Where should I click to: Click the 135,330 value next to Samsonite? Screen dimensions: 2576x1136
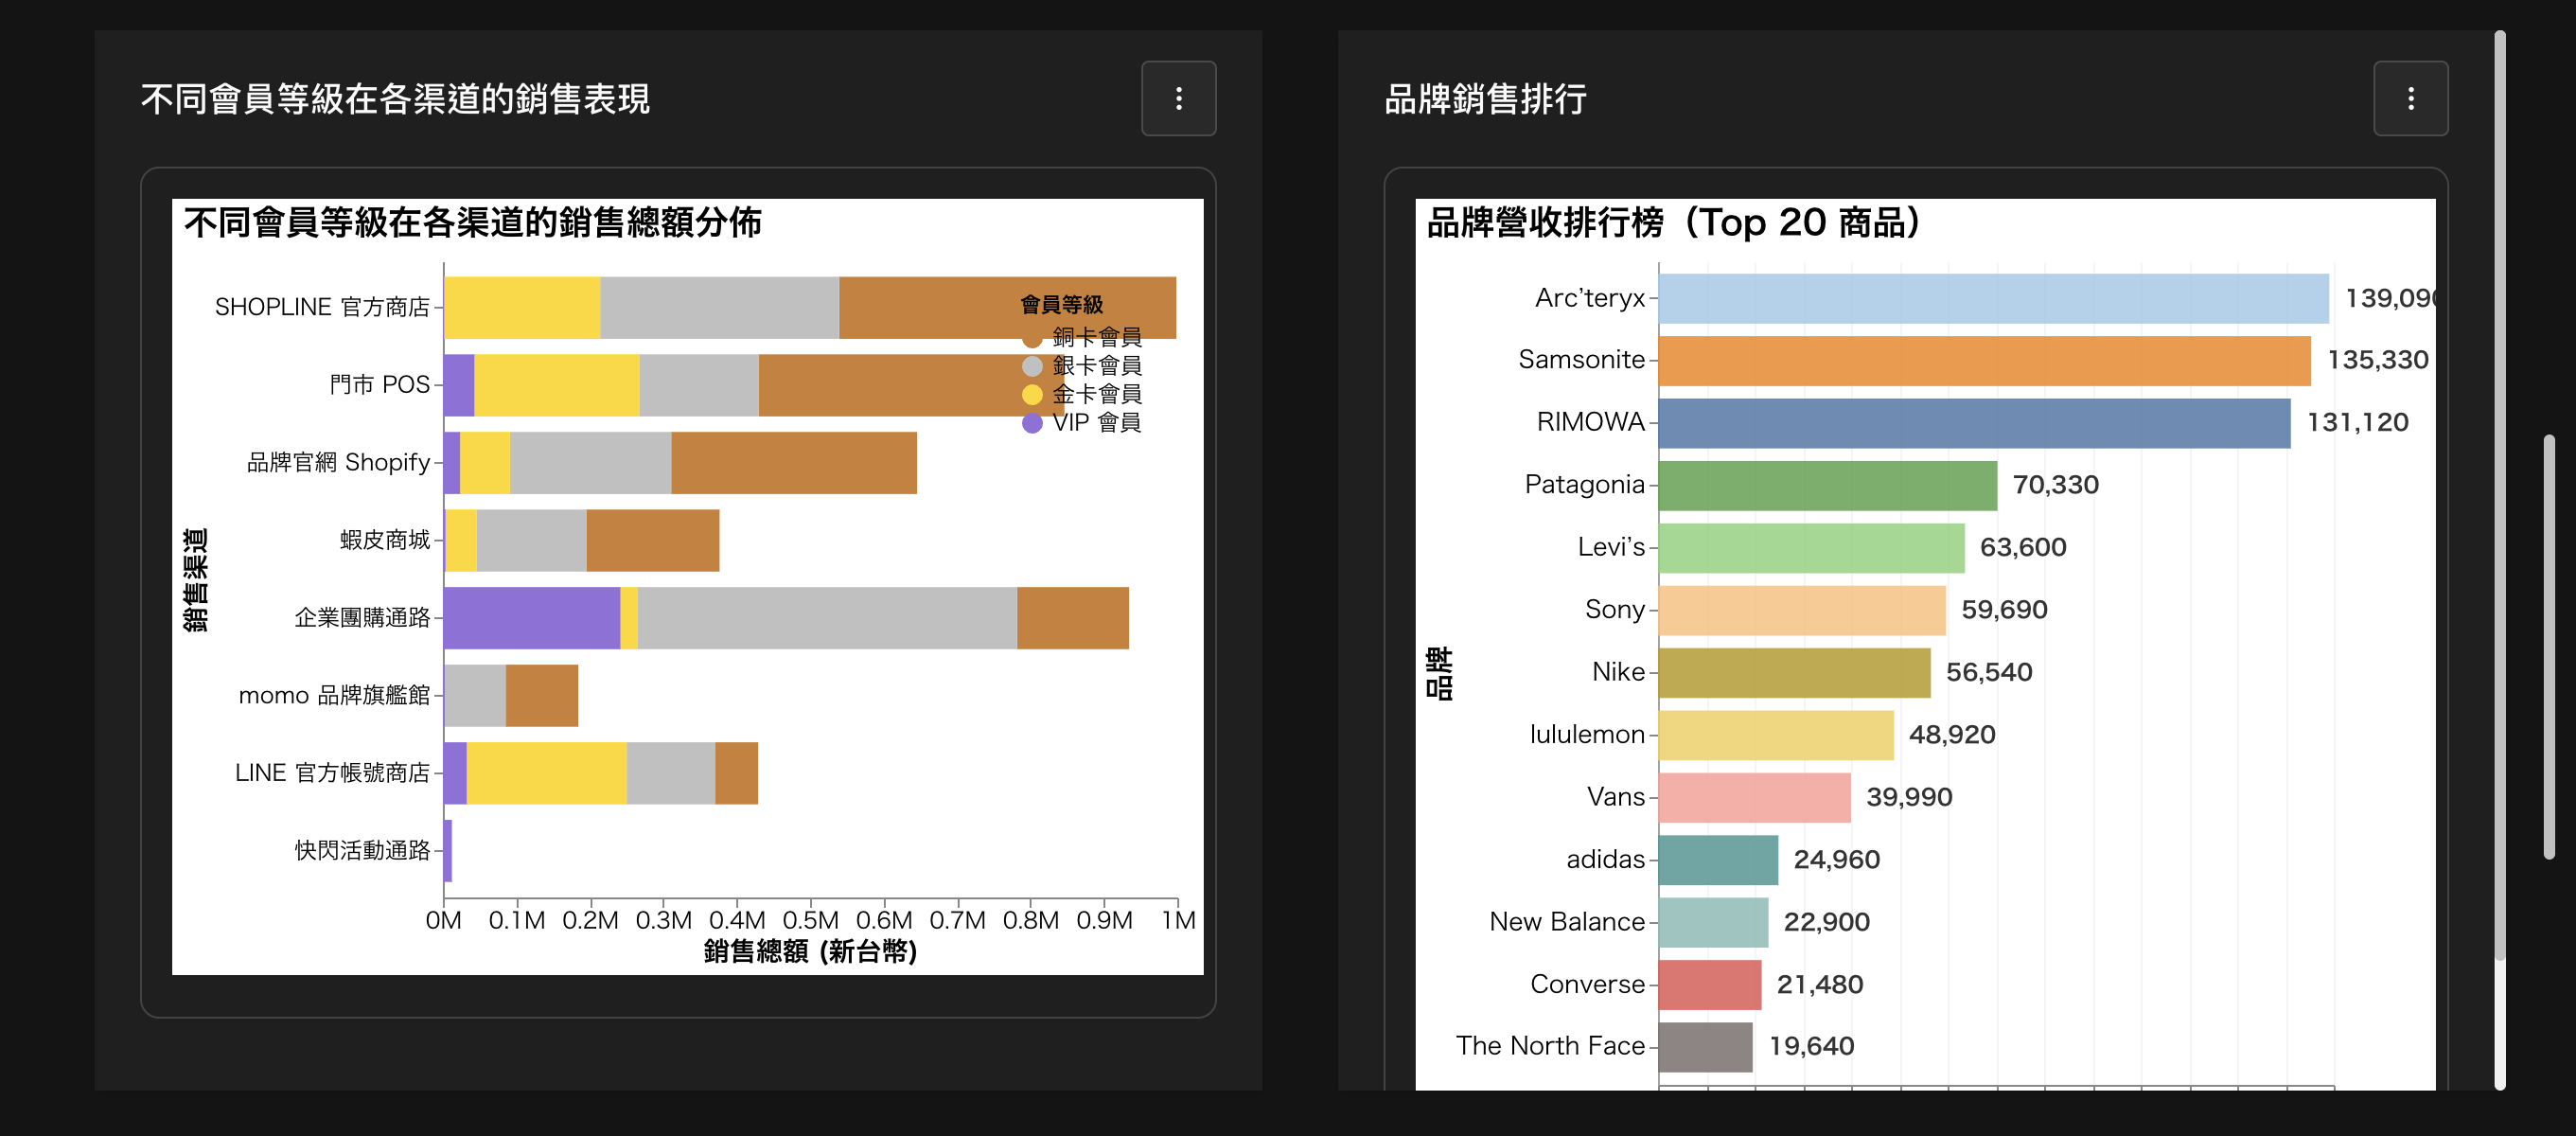click(2377, 360)
